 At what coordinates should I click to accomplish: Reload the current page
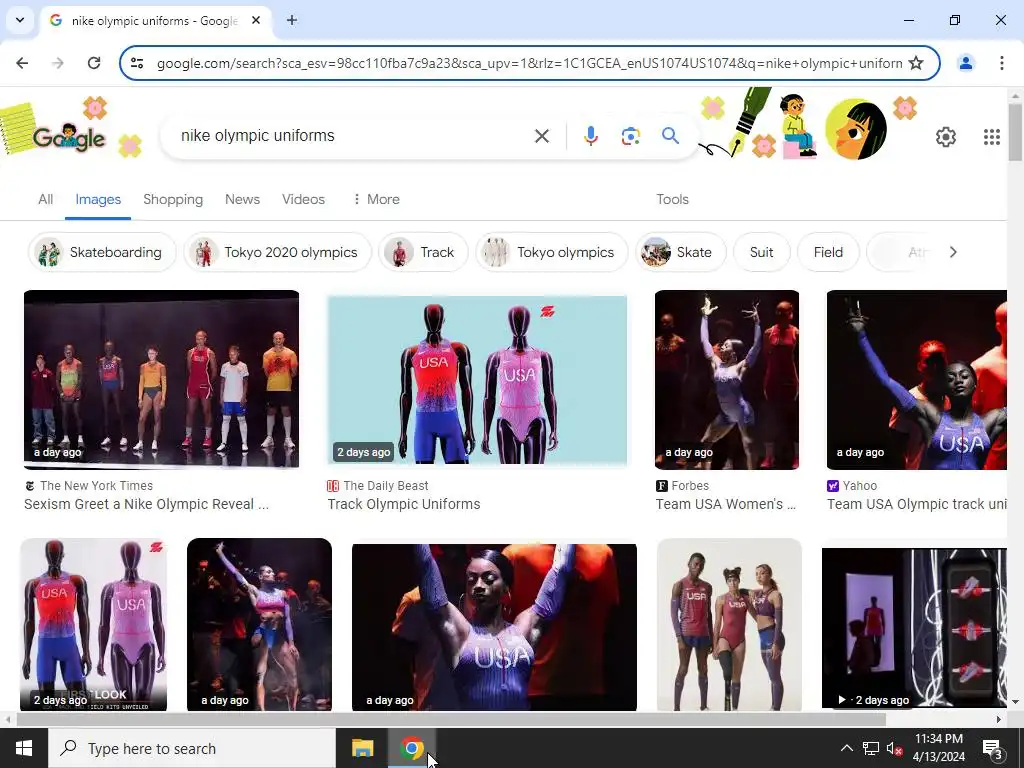[x=94, y=63]
